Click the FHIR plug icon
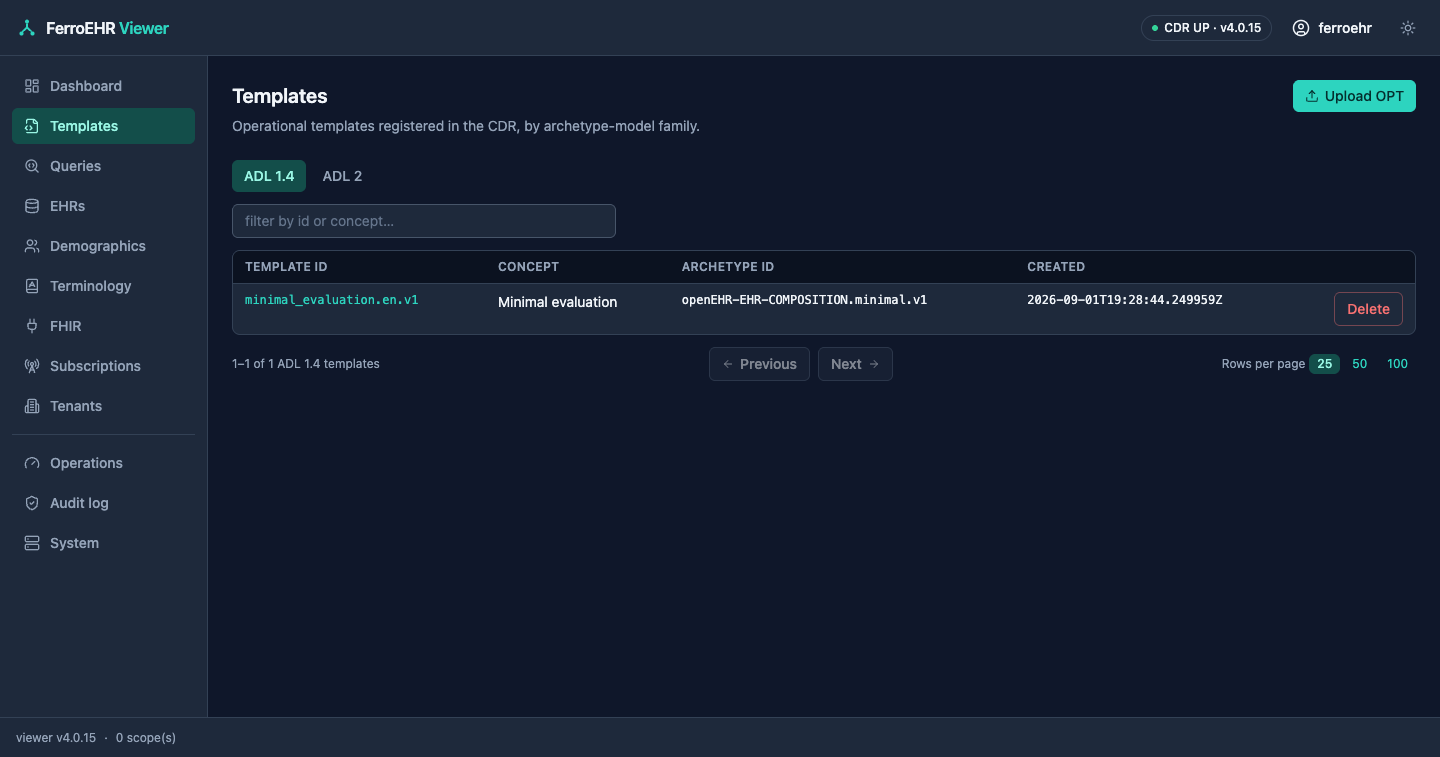1440x757 pixels. pos(32,326)
